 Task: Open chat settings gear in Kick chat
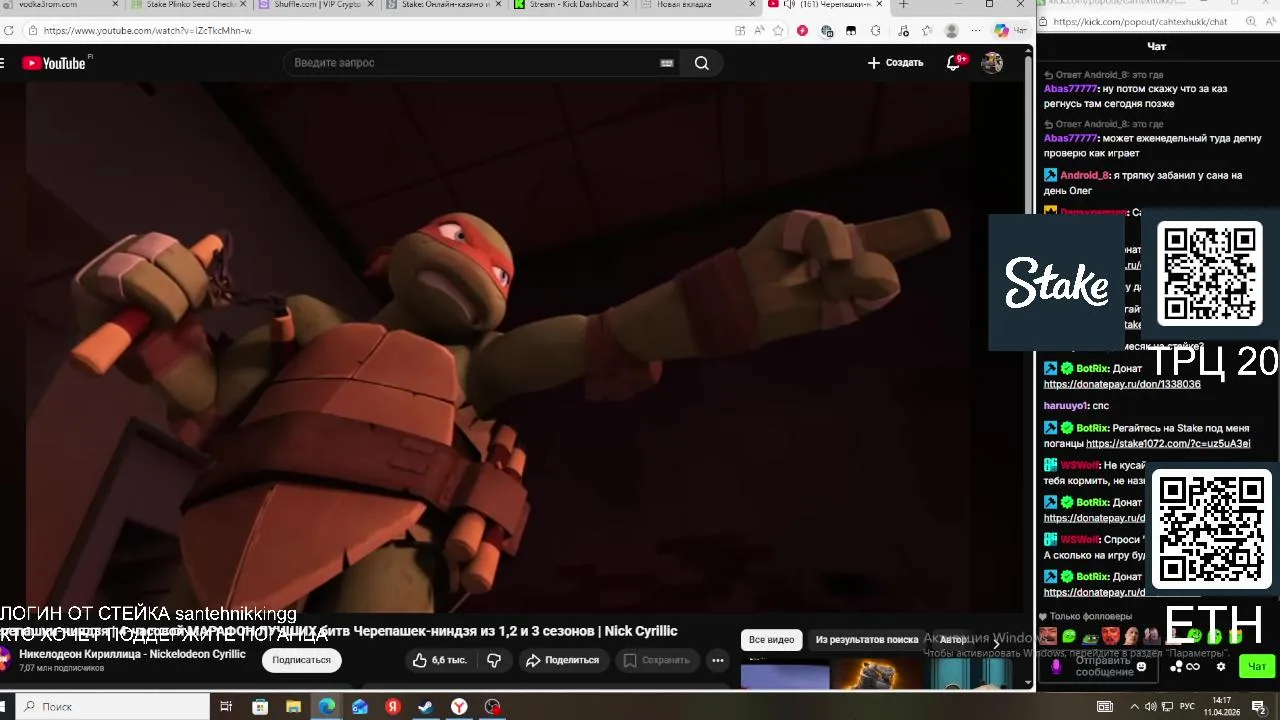(1220, 666)
